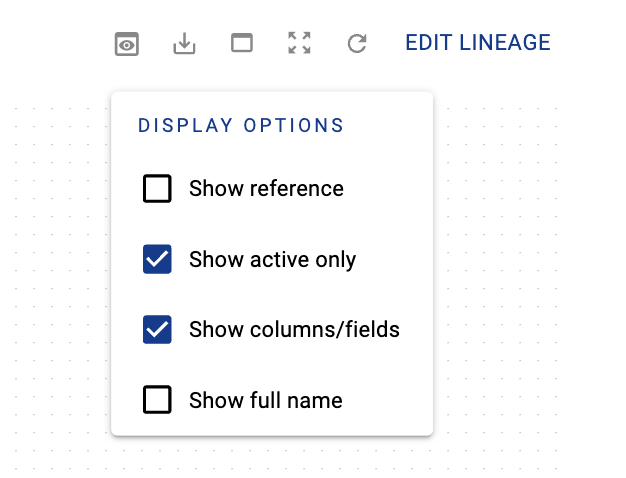Click the refresh lineage icon
The image size is (626, 478).
[357, 43]
